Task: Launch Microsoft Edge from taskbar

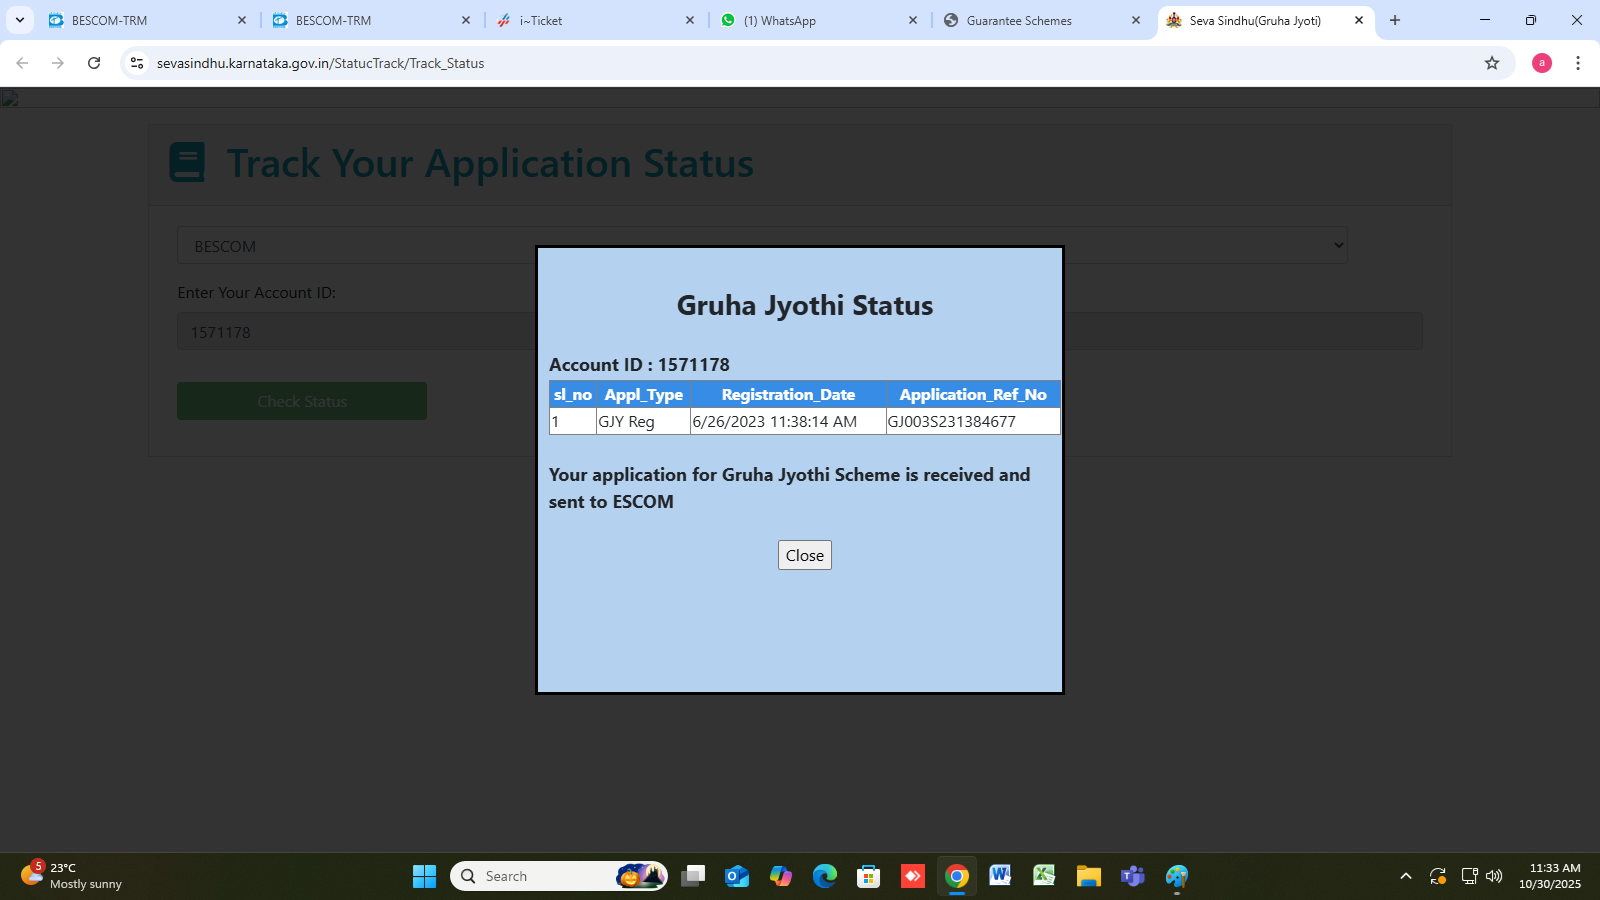Action: tap(824, 876)
